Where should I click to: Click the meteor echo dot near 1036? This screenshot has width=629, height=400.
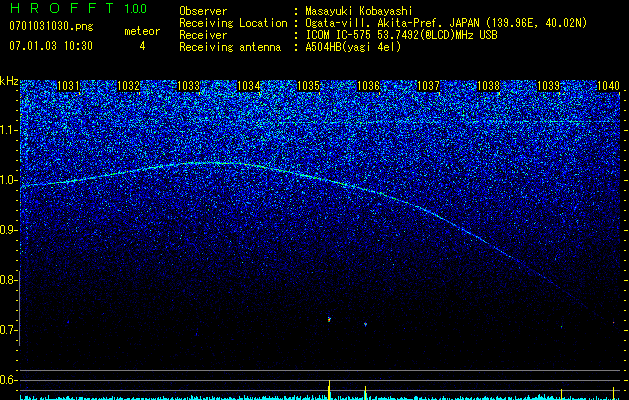(x=365, y=324)
